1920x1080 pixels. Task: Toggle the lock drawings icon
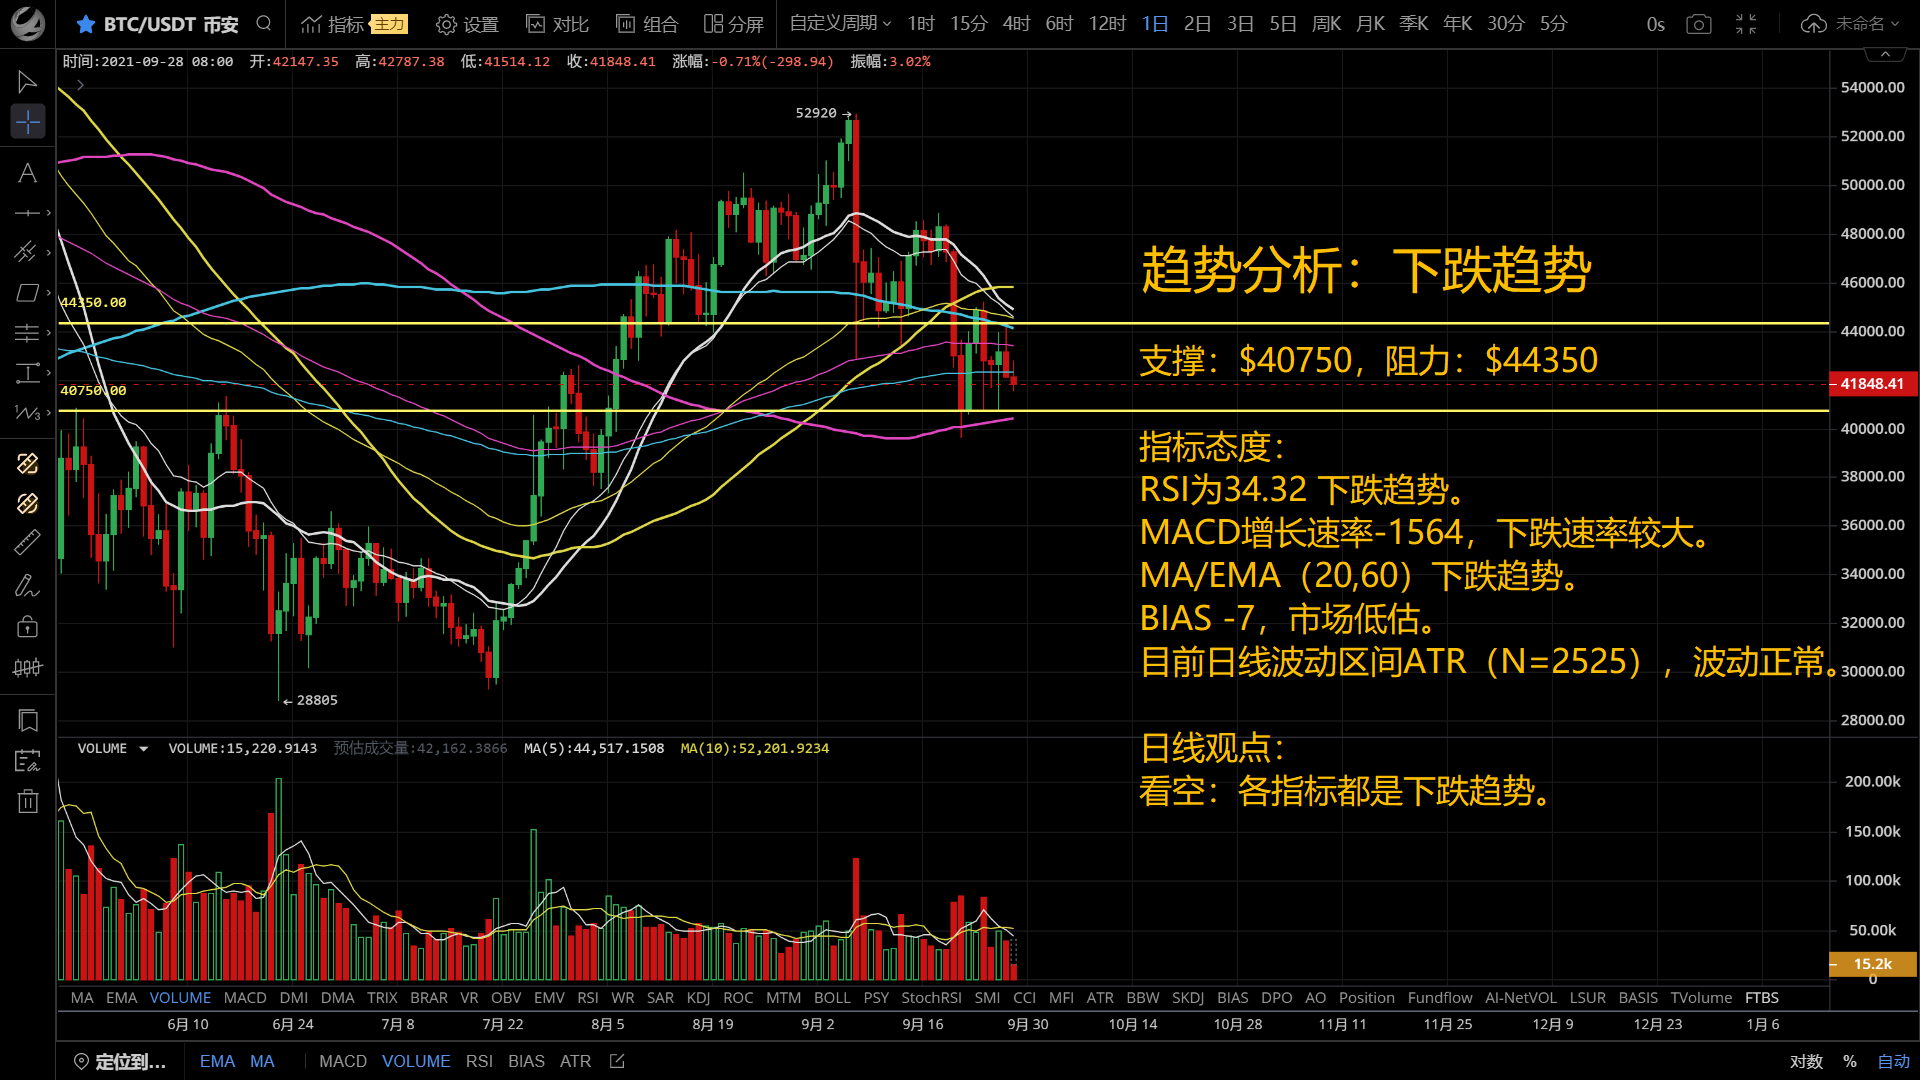[27, 627]
